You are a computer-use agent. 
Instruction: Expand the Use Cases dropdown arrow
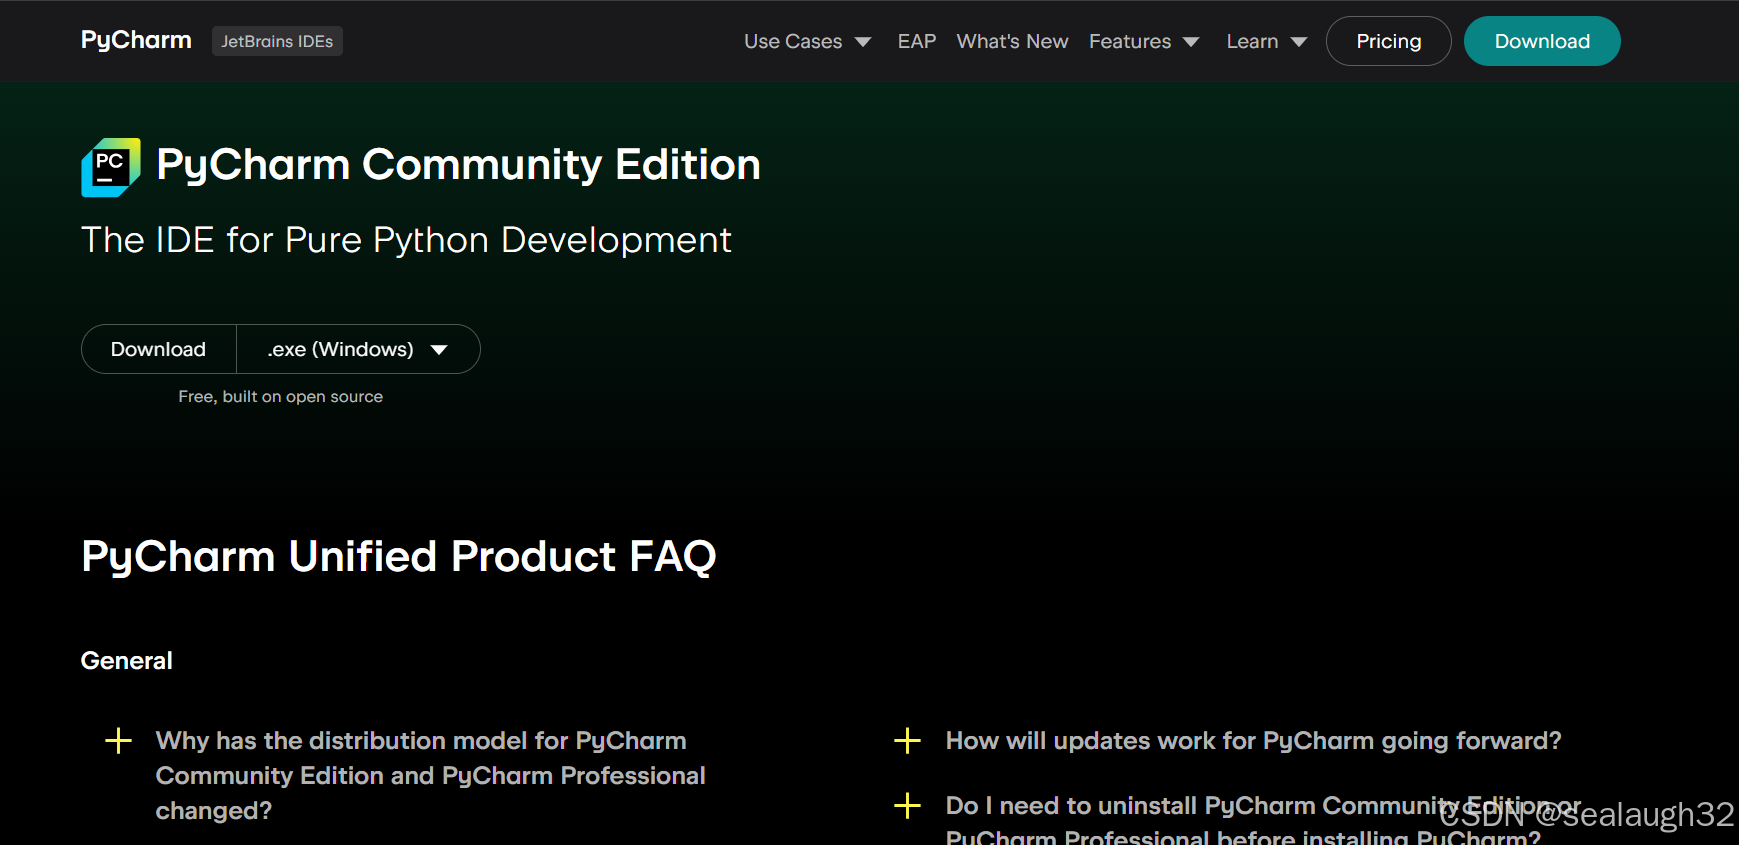[x=863, y=42]
